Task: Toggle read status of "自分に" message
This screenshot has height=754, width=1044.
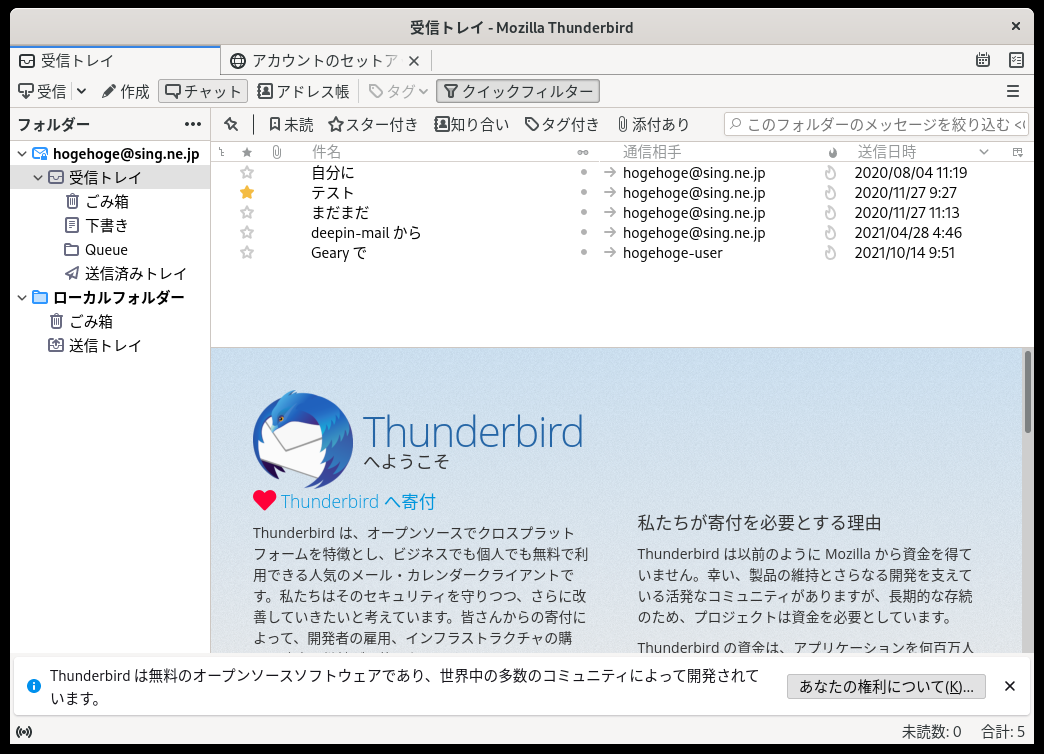Action: (584, 173)
